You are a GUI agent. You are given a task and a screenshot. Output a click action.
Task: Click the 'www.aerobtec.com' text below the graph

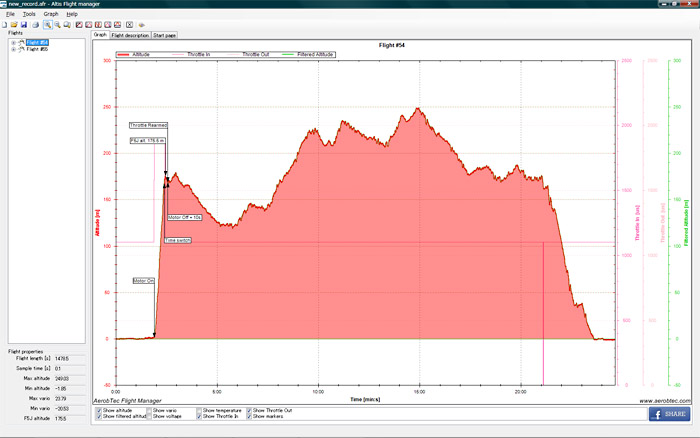(664, 401)
